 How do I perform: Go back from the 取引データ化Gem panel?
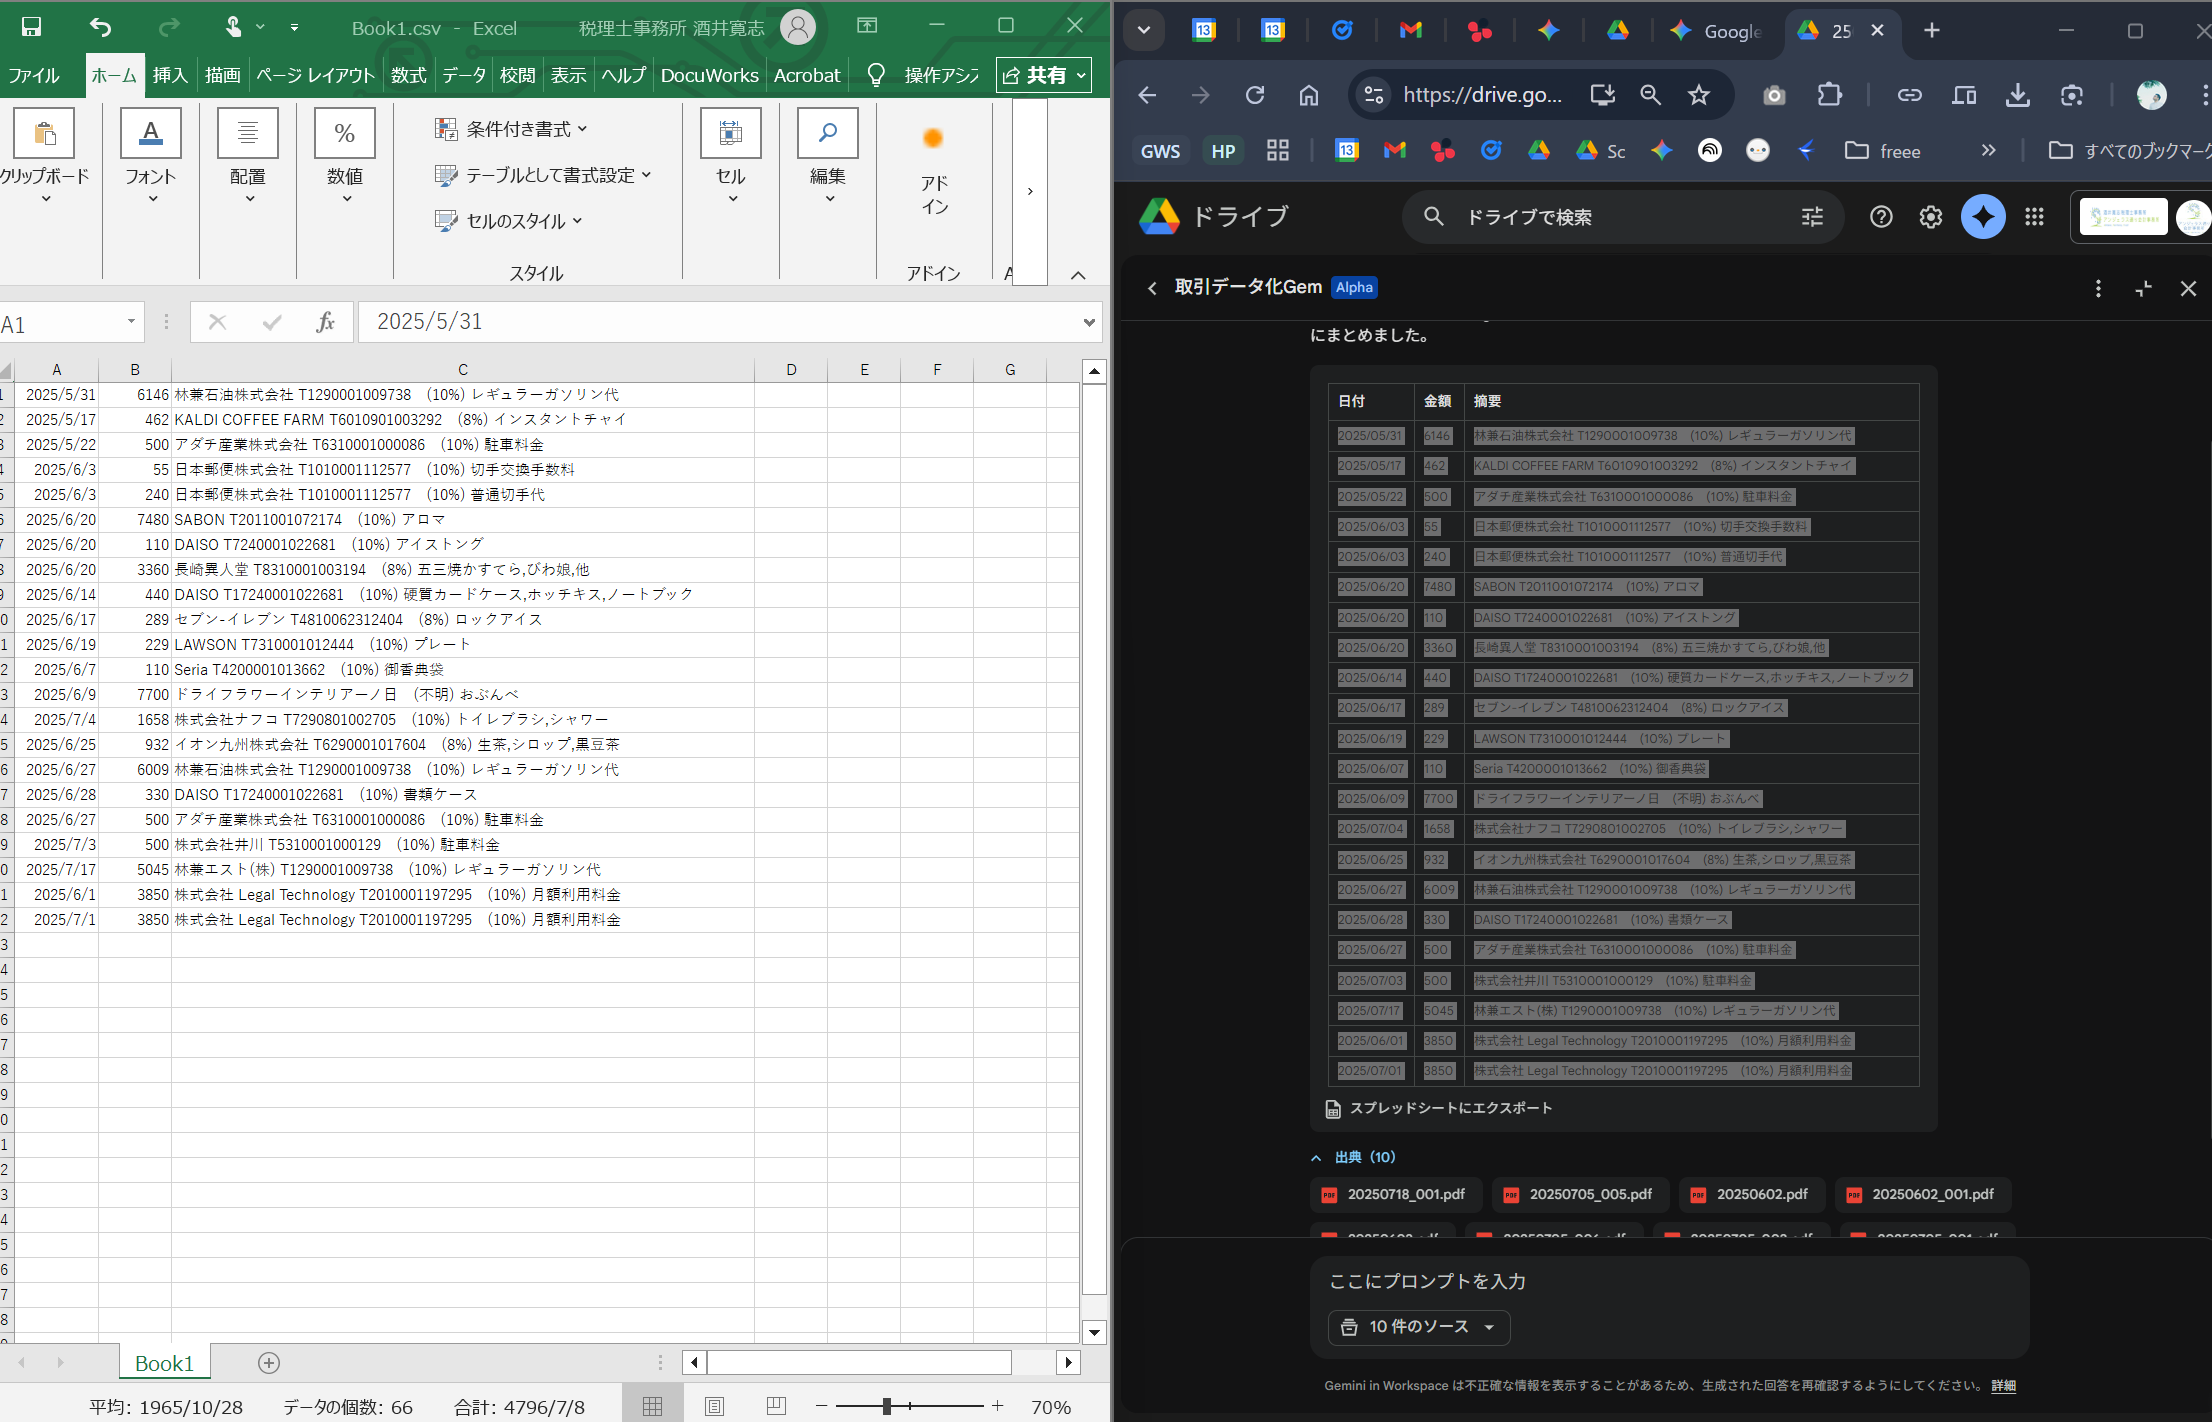(1152, 288)
